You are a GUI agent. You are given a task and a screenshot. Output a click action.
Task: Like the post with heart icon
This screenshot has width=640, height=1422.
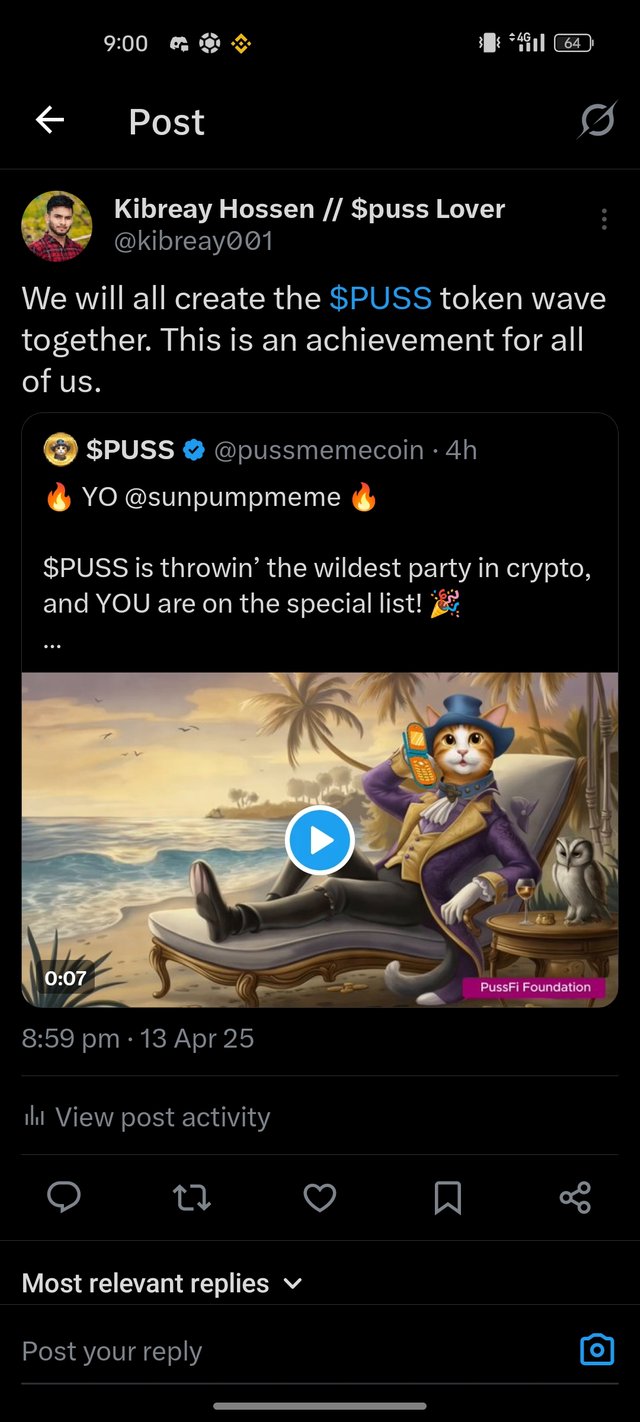pyautogui.click(x=320, y=1197)
